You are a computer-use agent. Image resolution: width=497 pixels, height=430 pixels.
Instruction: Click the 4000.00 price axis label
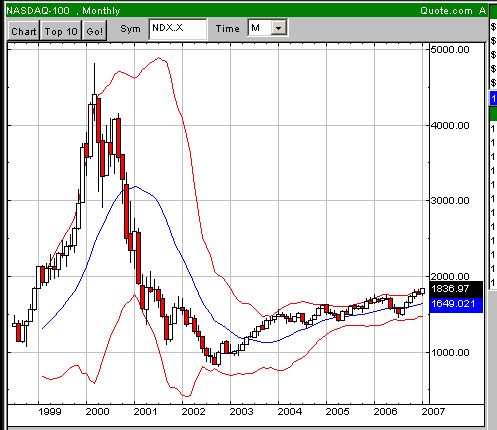(x=450, y=126)
